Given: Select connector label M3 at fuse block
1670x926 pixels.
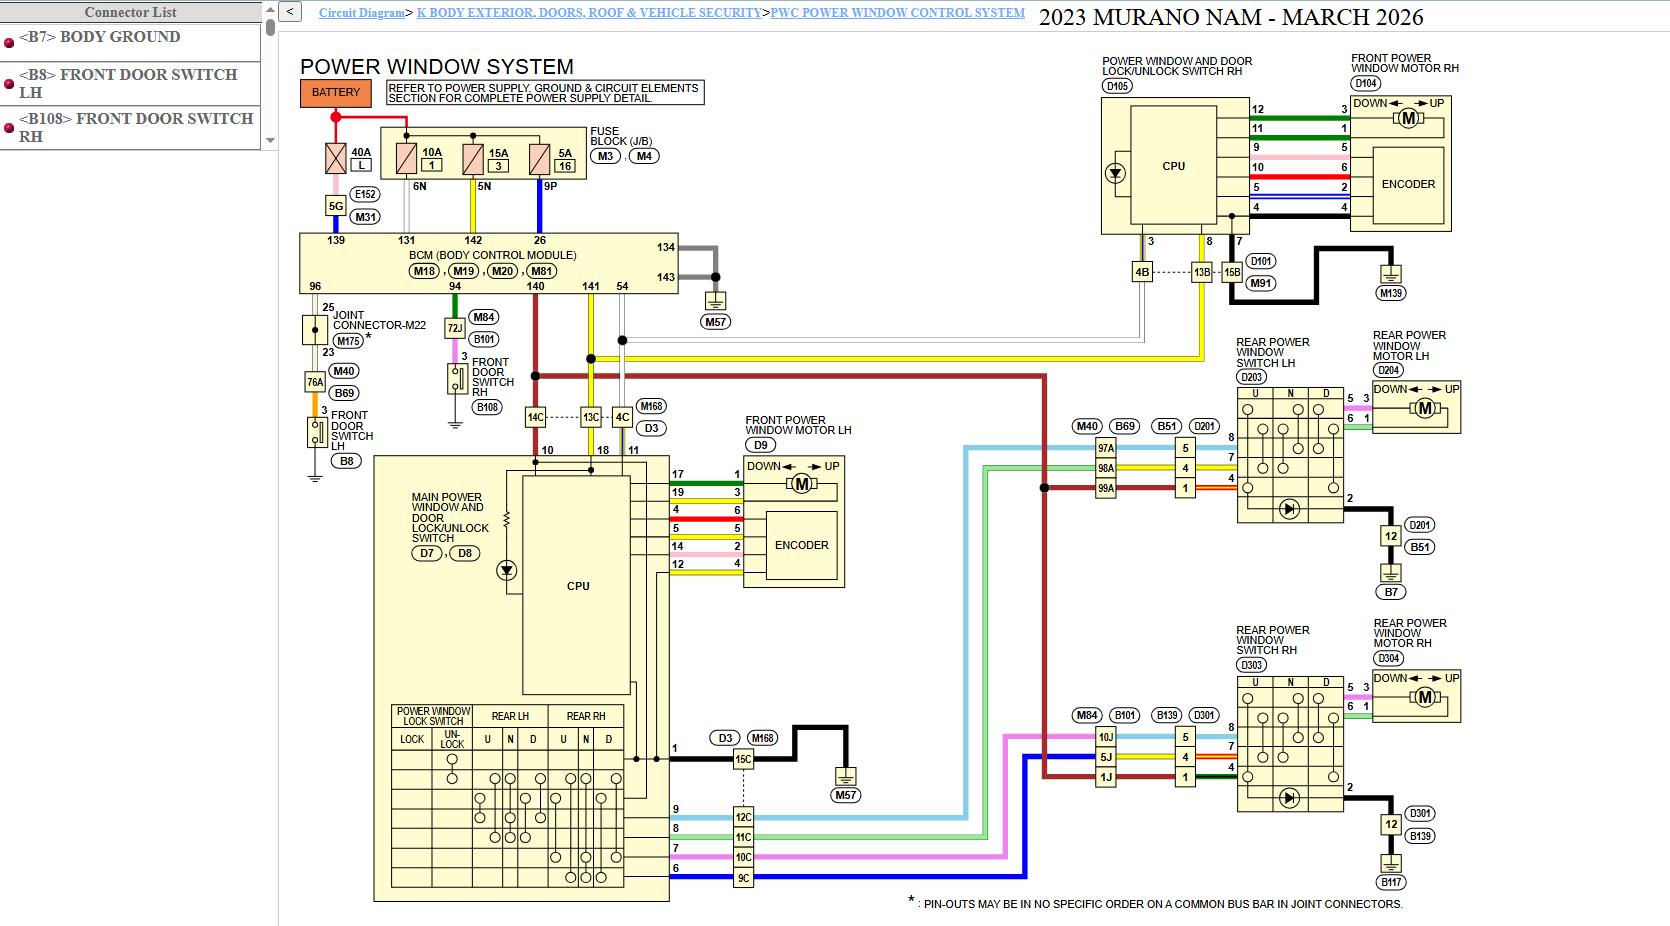Looking at the screenshot, I should (x=605, y=156).
